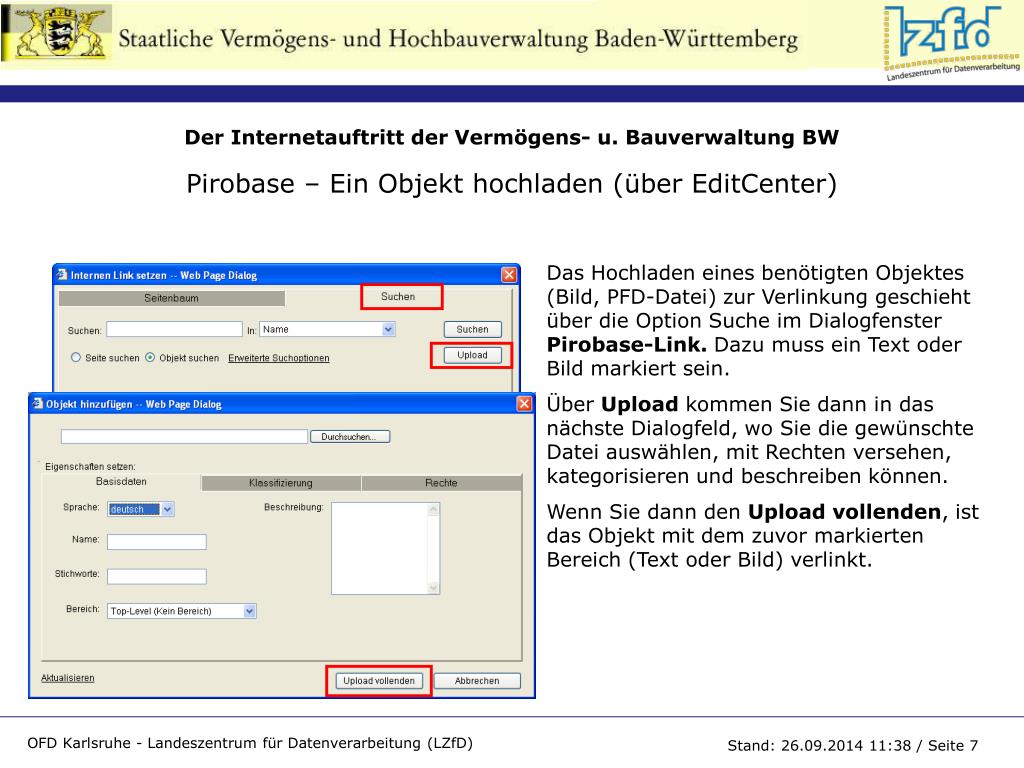Click the 'Aktualisieren' link
1024x768 pixels.
click(x=68, y=678)
